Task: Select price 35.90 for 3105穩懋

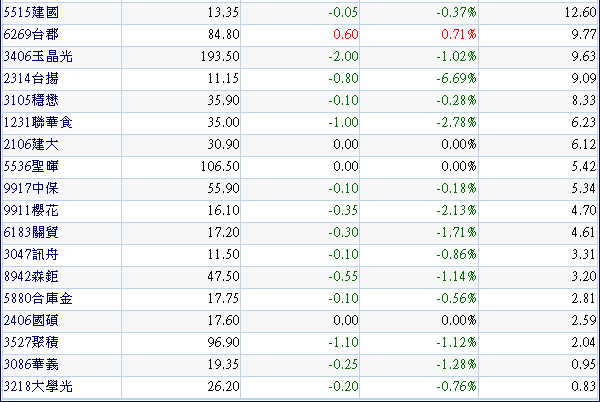Action: (223, 101)
